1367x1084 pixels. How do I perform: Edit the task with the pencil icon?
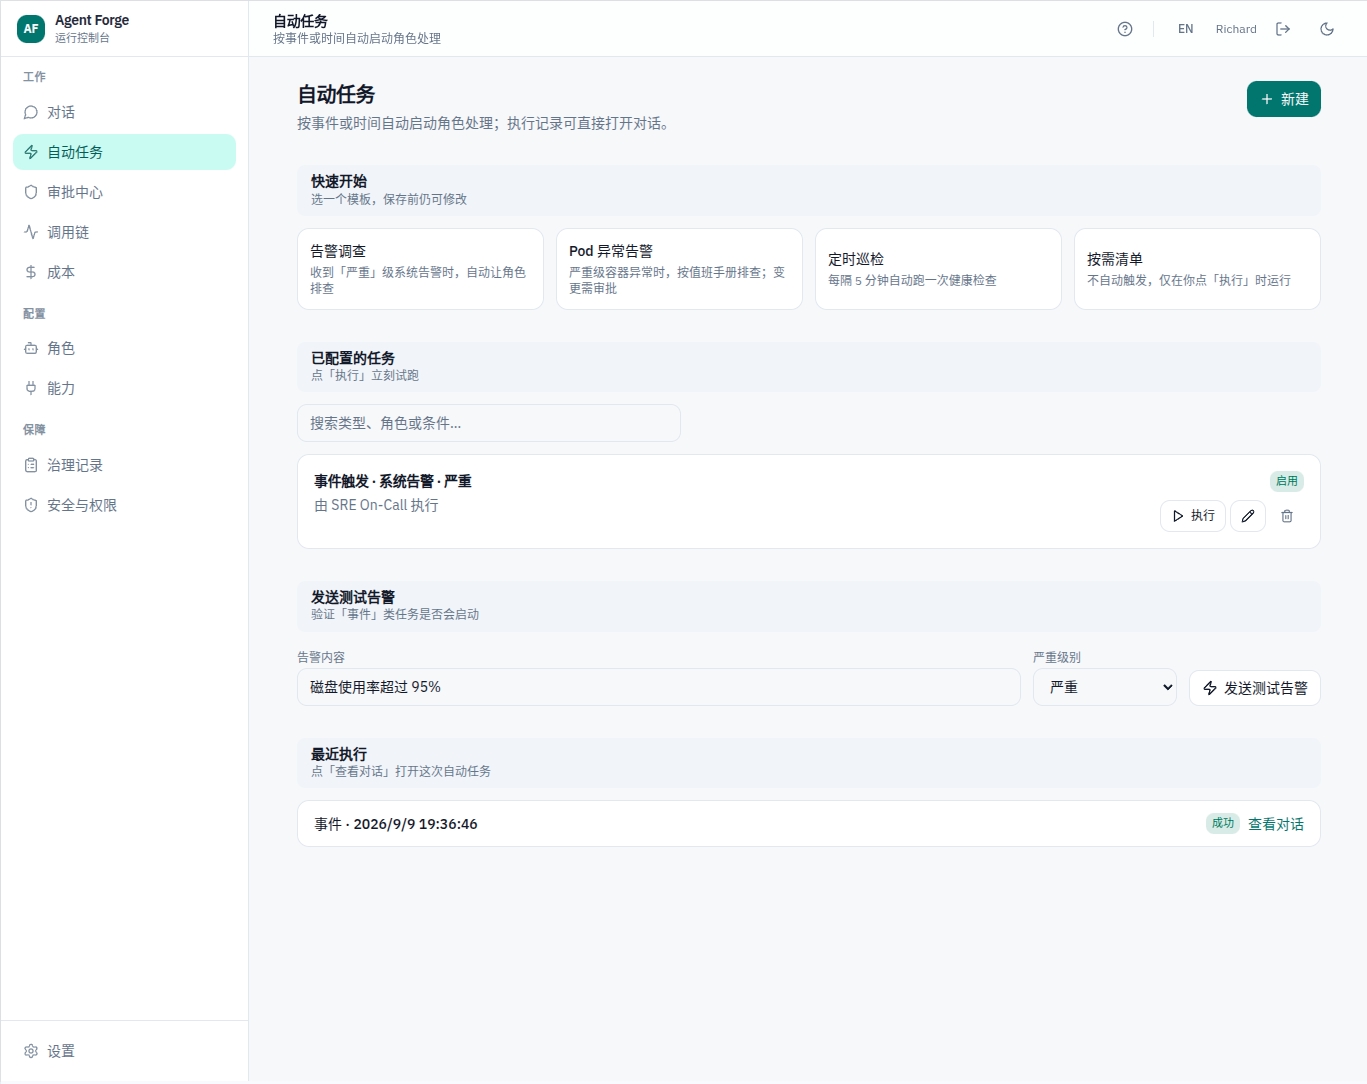pos(1248,516)
